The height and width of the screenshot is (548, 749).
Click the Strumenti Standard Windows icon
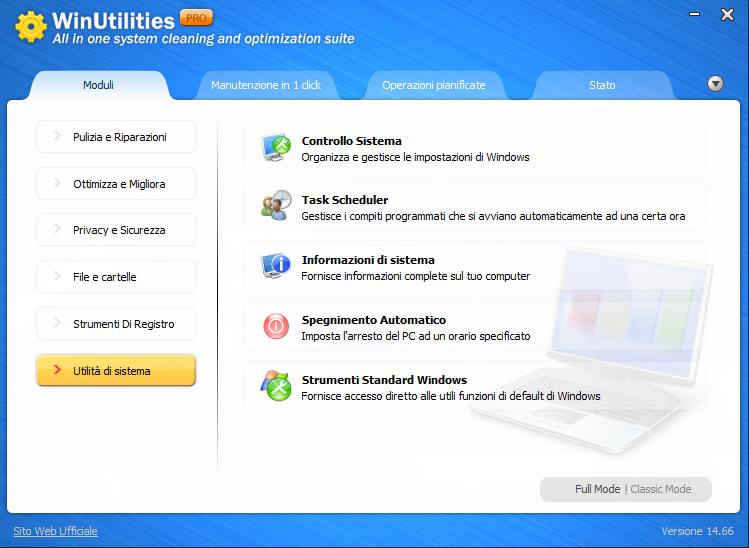coord(276,386)
